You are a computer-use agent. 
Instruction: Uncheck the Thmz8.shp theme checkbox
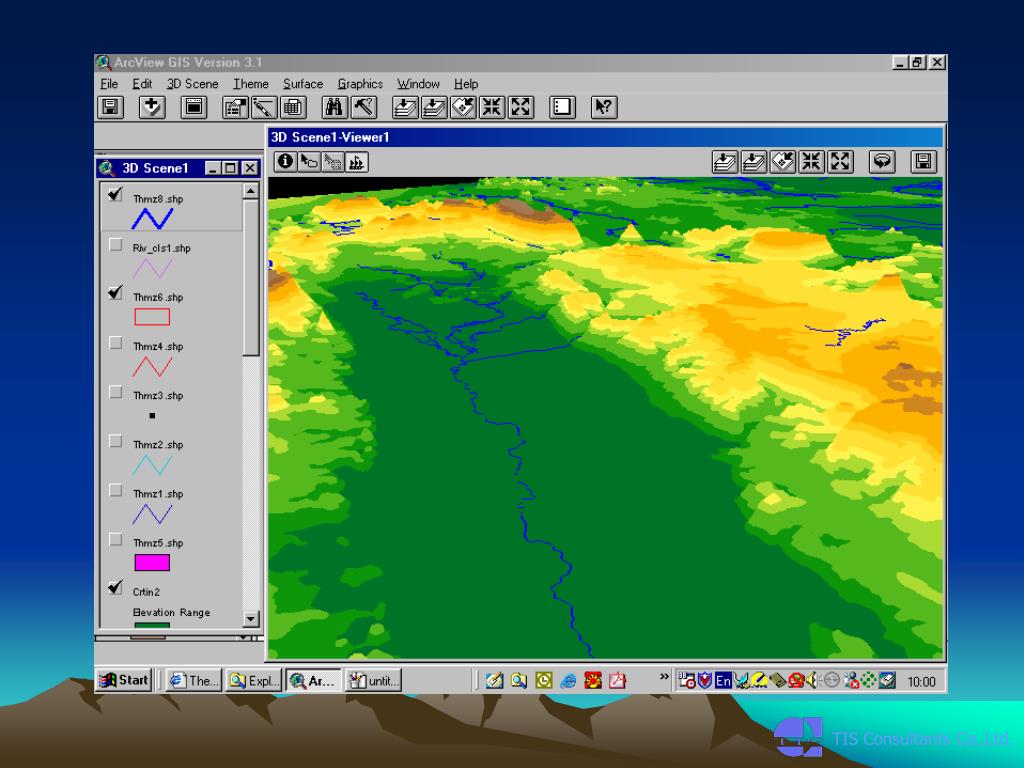pyautogui.click(x=116, y=195)
